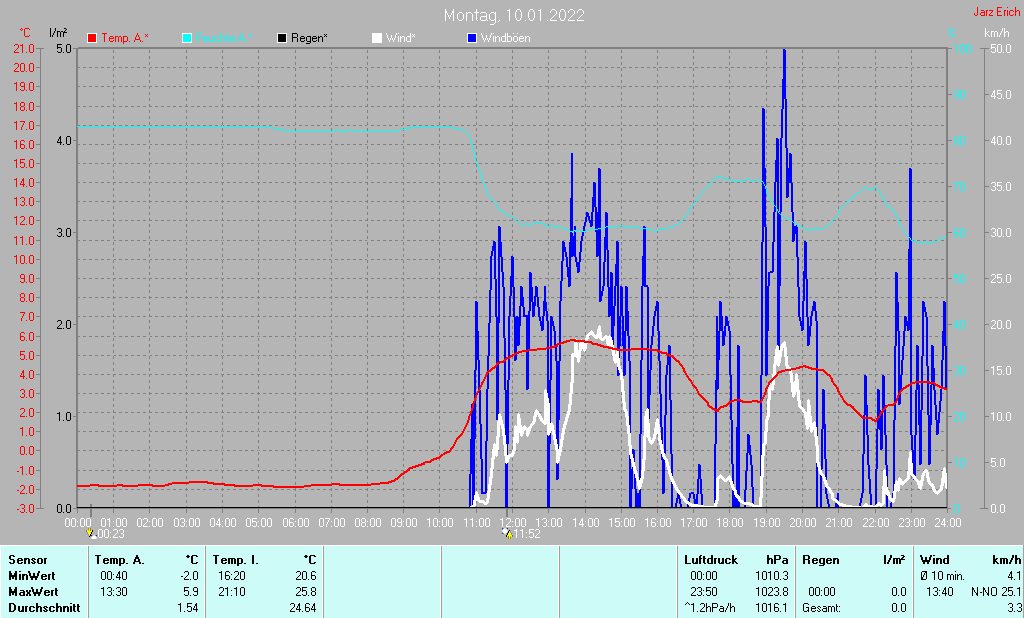Click the 'MinWert' row label
This screenshot has width=1024, height=618.
pos(31,576)
